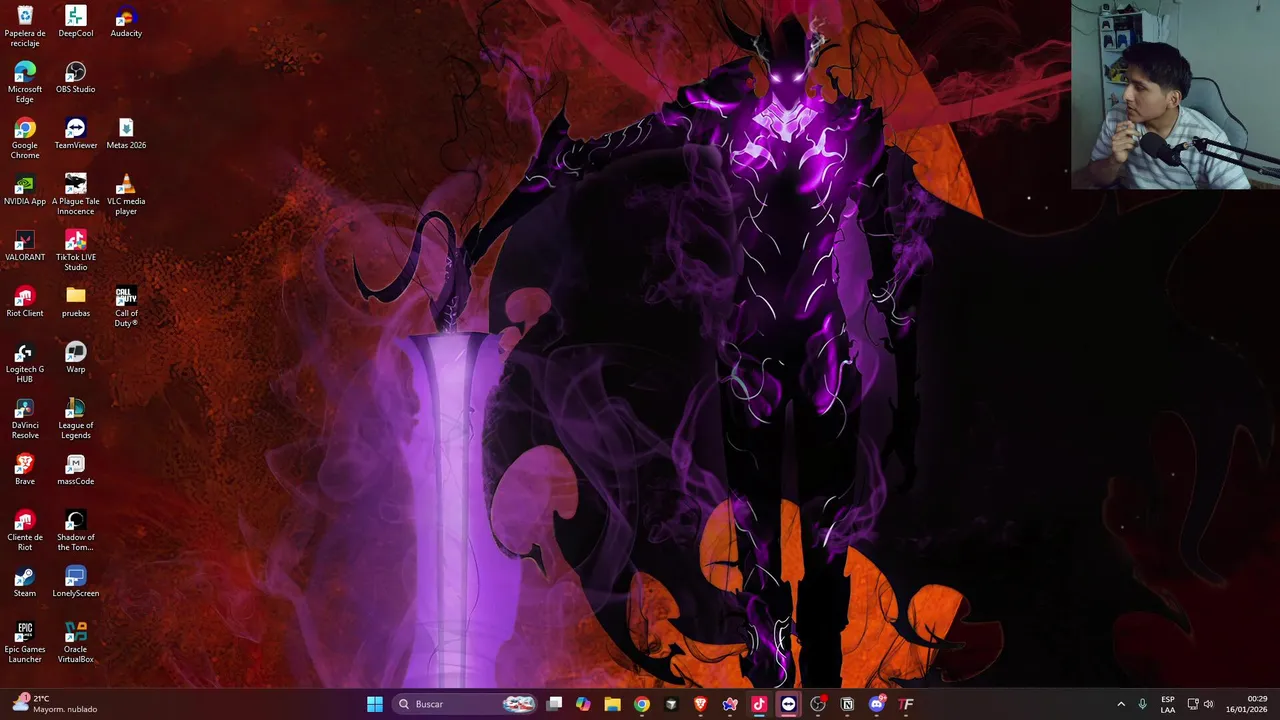Select the Riot Client desktop icon
Screen dimensions: 1280x720
(25, 302)
